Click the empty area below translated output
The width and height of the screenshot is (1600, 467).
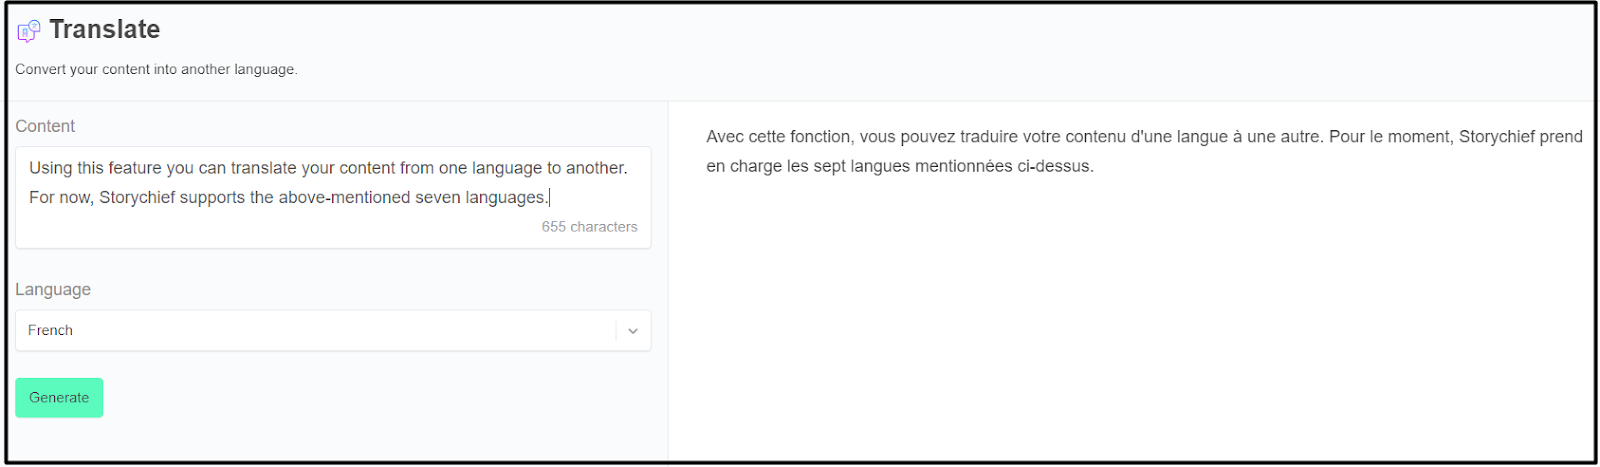tap(1130, 320)
